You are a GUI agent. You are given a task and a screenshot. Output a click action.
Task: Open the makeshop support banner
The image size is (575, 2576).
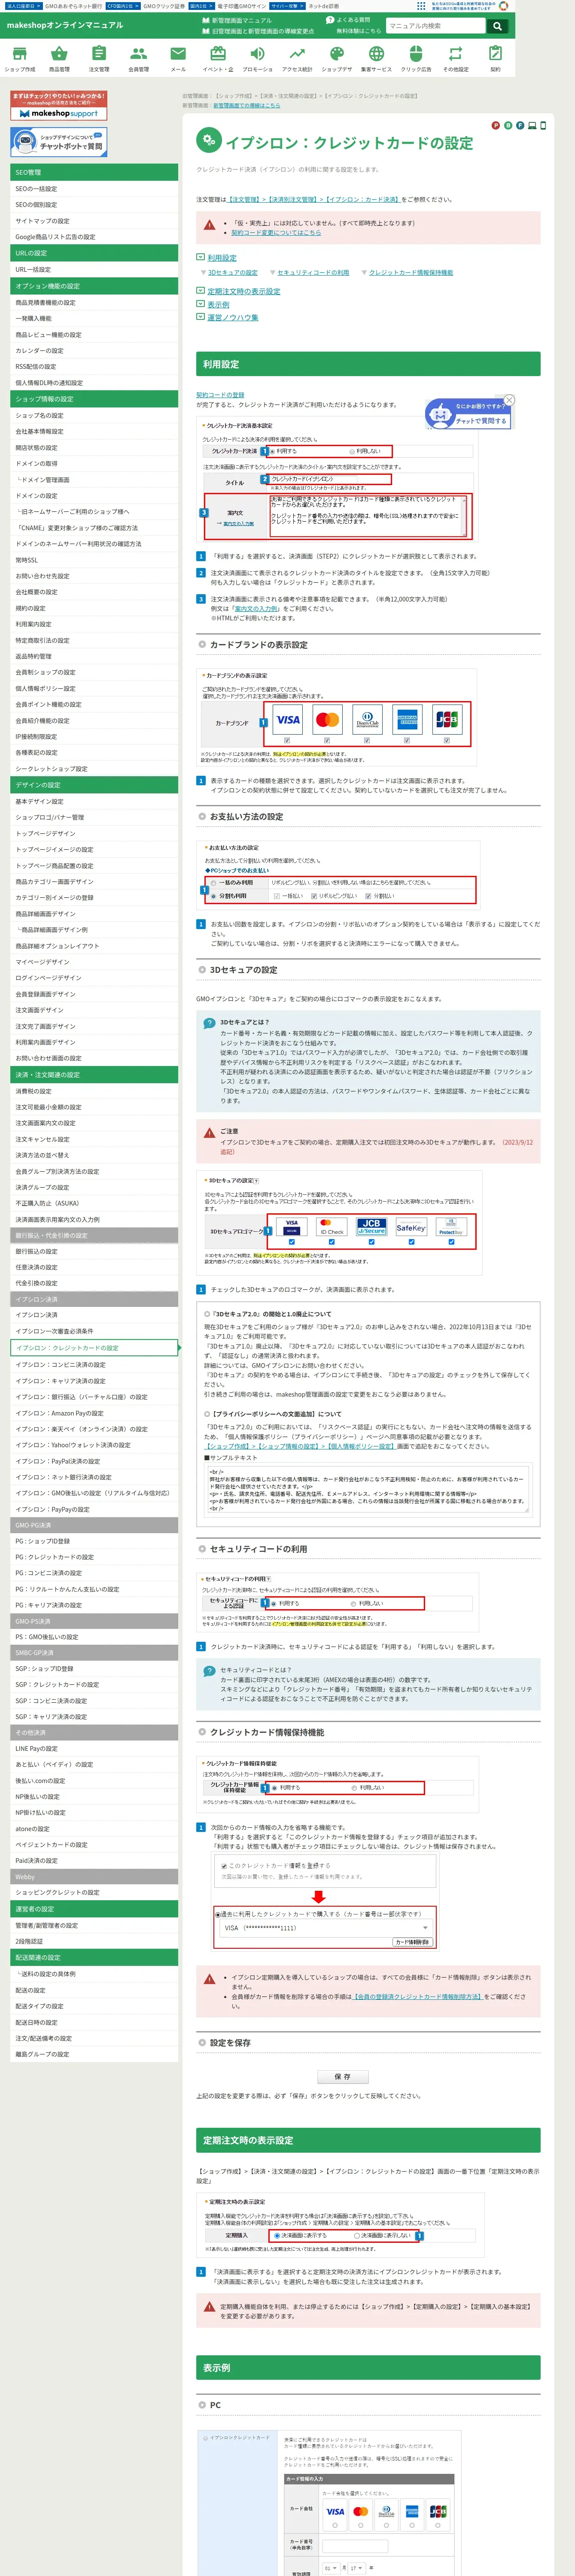(59, 106)
